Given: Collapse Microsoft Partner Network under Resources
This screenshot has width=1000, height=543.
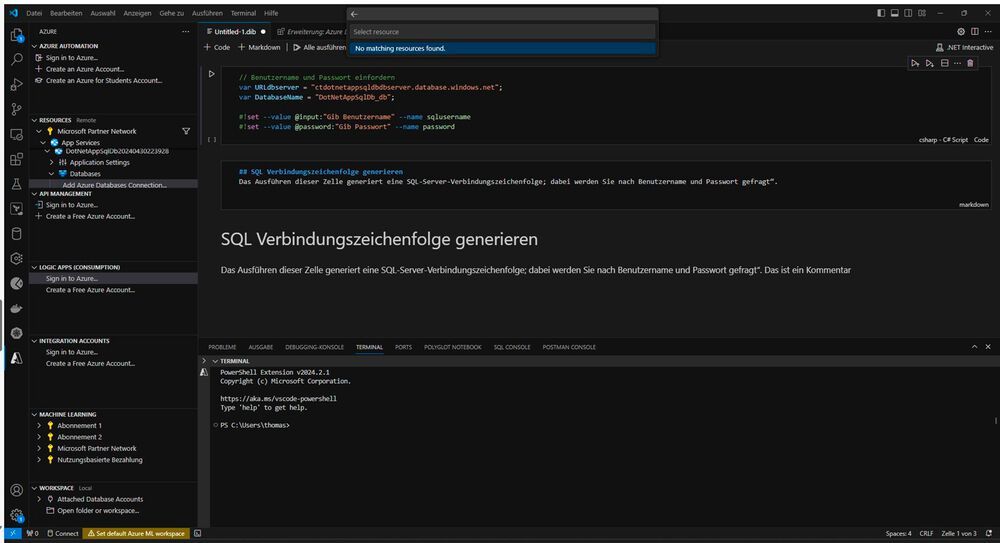Looking at the screenshot, I should (x=39, y=131).
